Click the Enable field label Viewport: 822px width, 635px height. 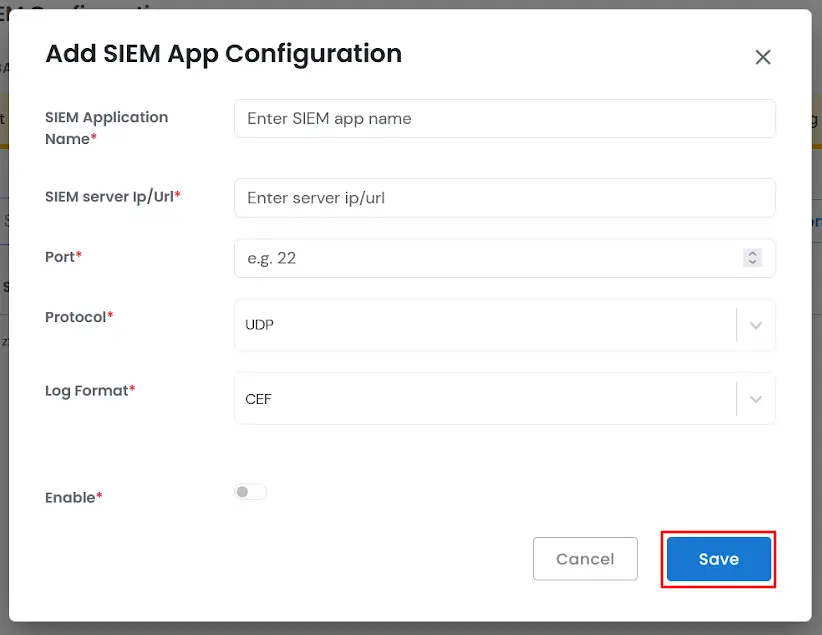tap(69, 497)
